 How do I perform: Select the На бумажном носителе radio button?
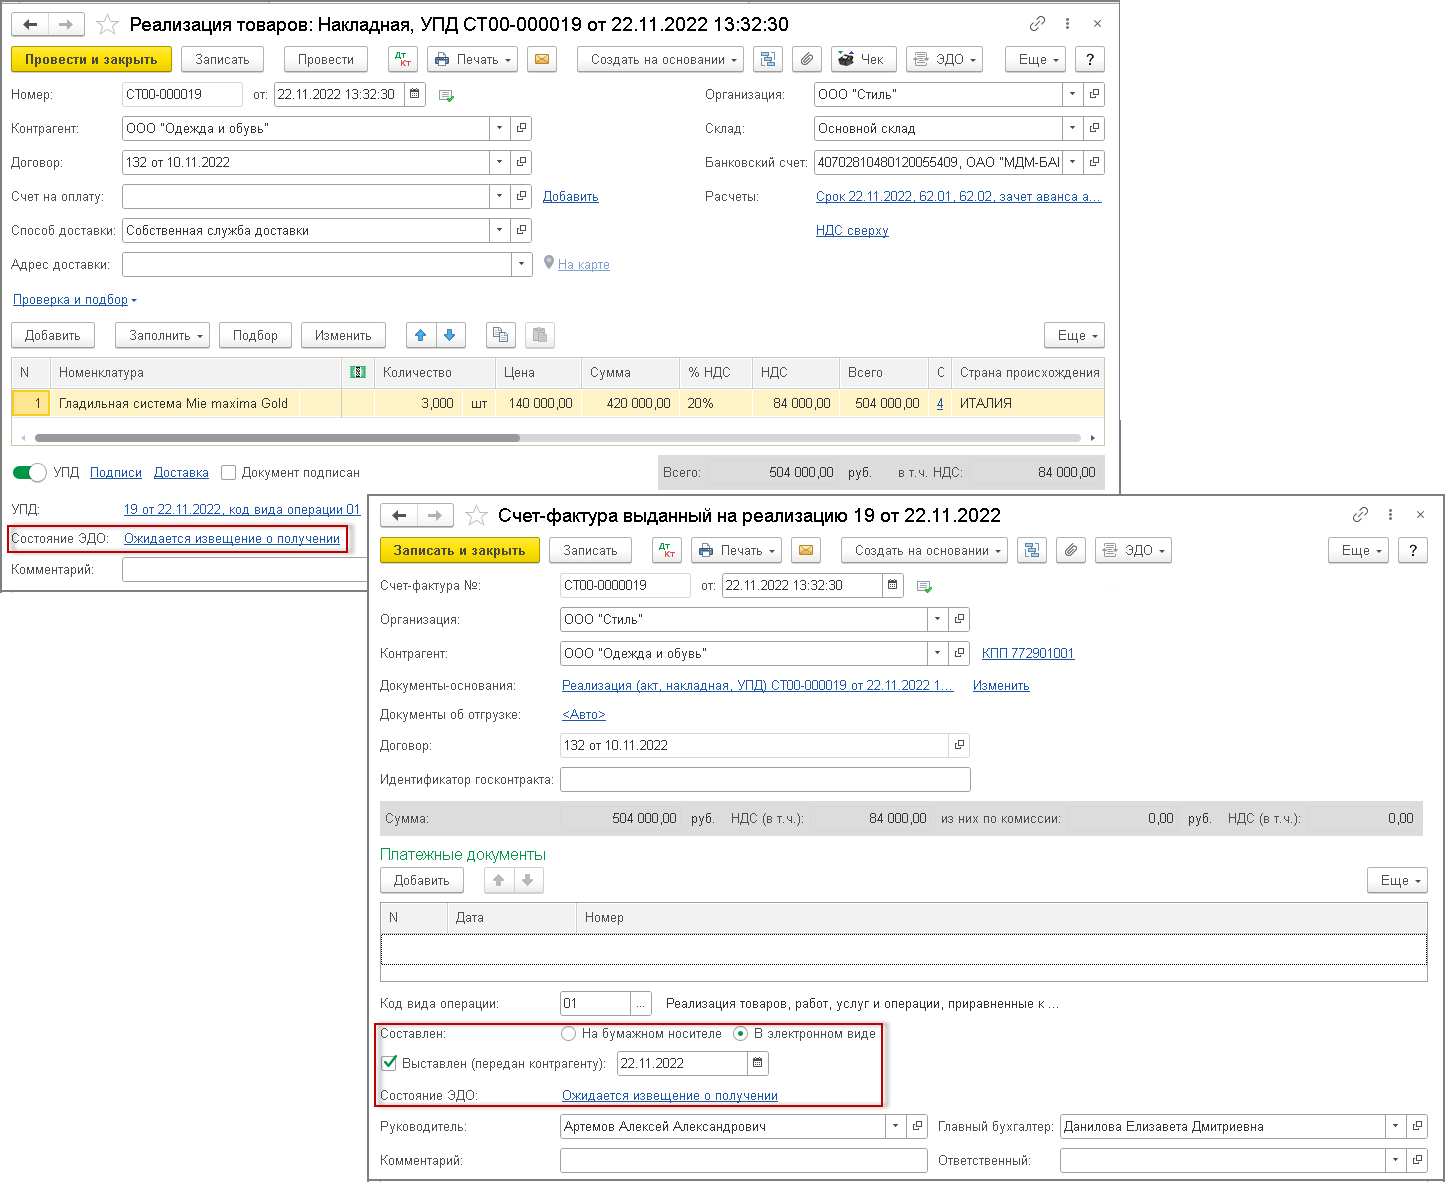pyautogui.click(x=568, y=1033)
